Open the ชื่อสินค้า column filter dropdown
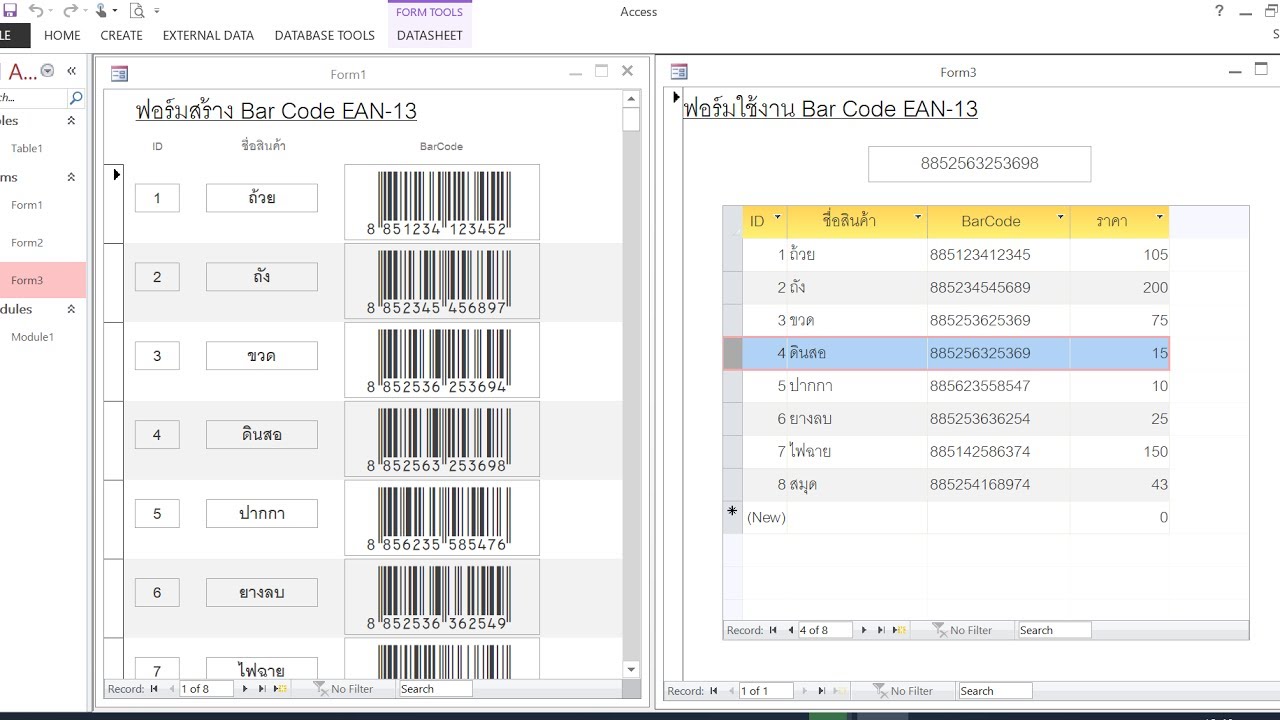The width and height of the screenshot is (1280, 720). [x=918, y=218]
